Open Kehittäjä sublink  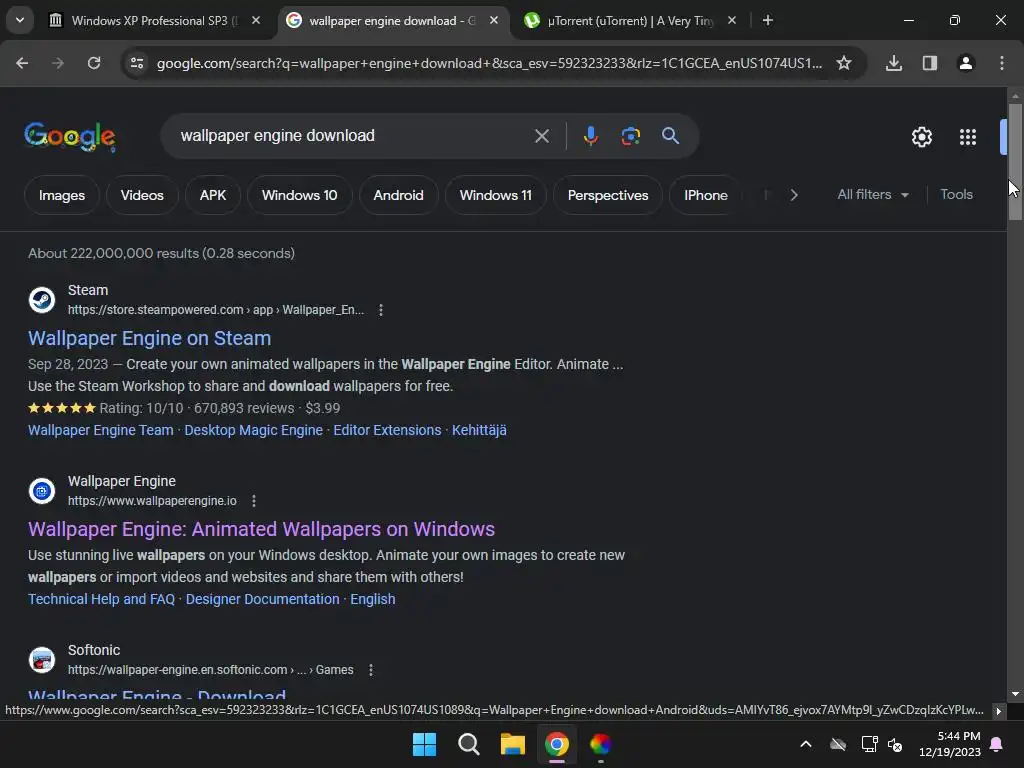point(479,430)
